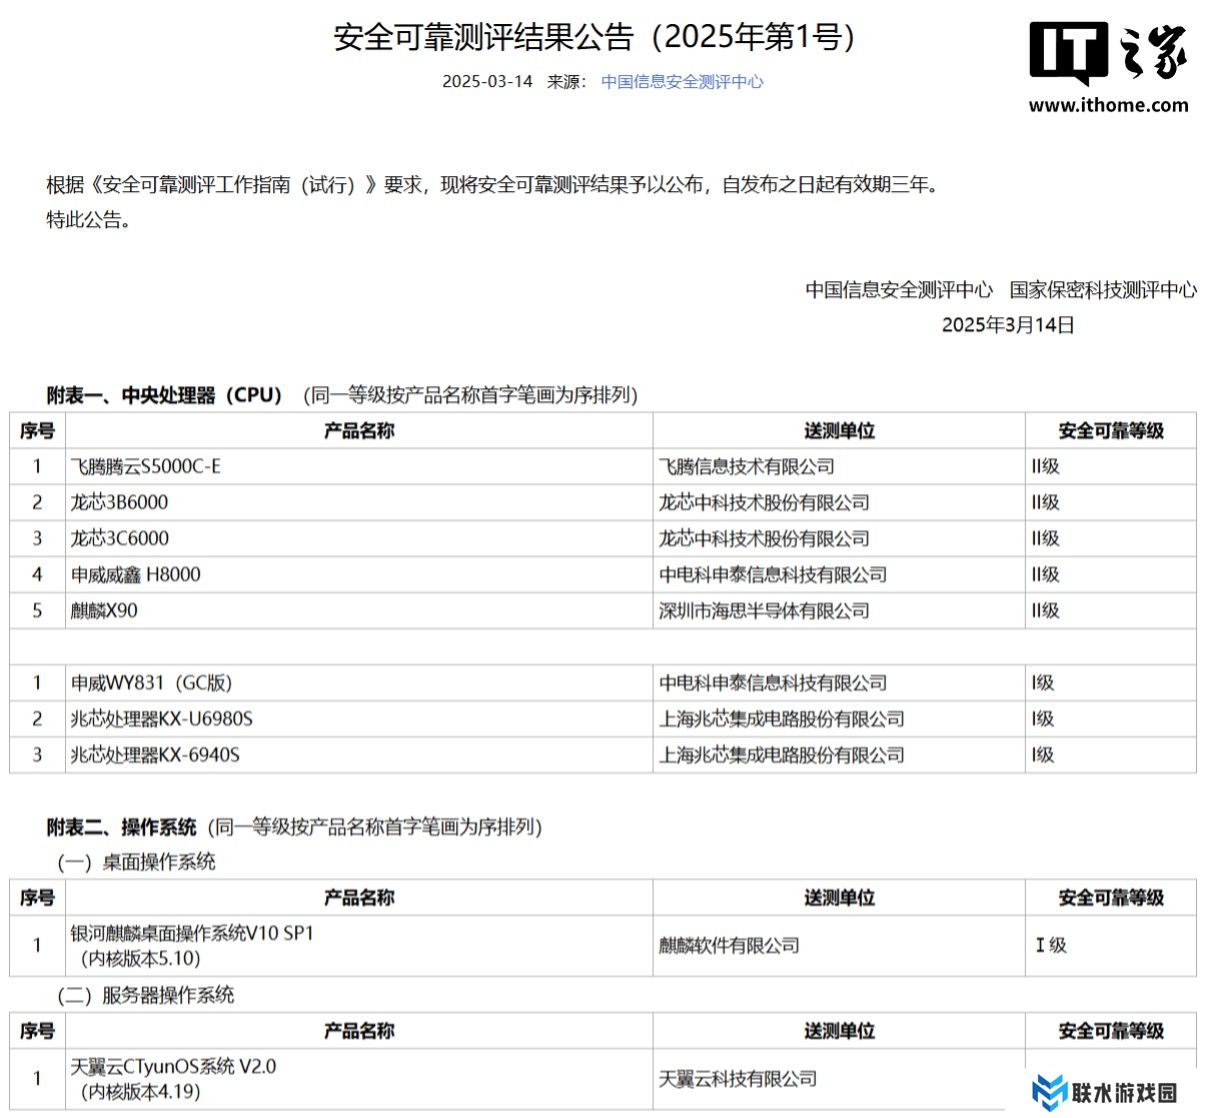Select the 天翼云CTyunOS系统 V2.0 cell

pyautogui.click(x=173, y=1067)
